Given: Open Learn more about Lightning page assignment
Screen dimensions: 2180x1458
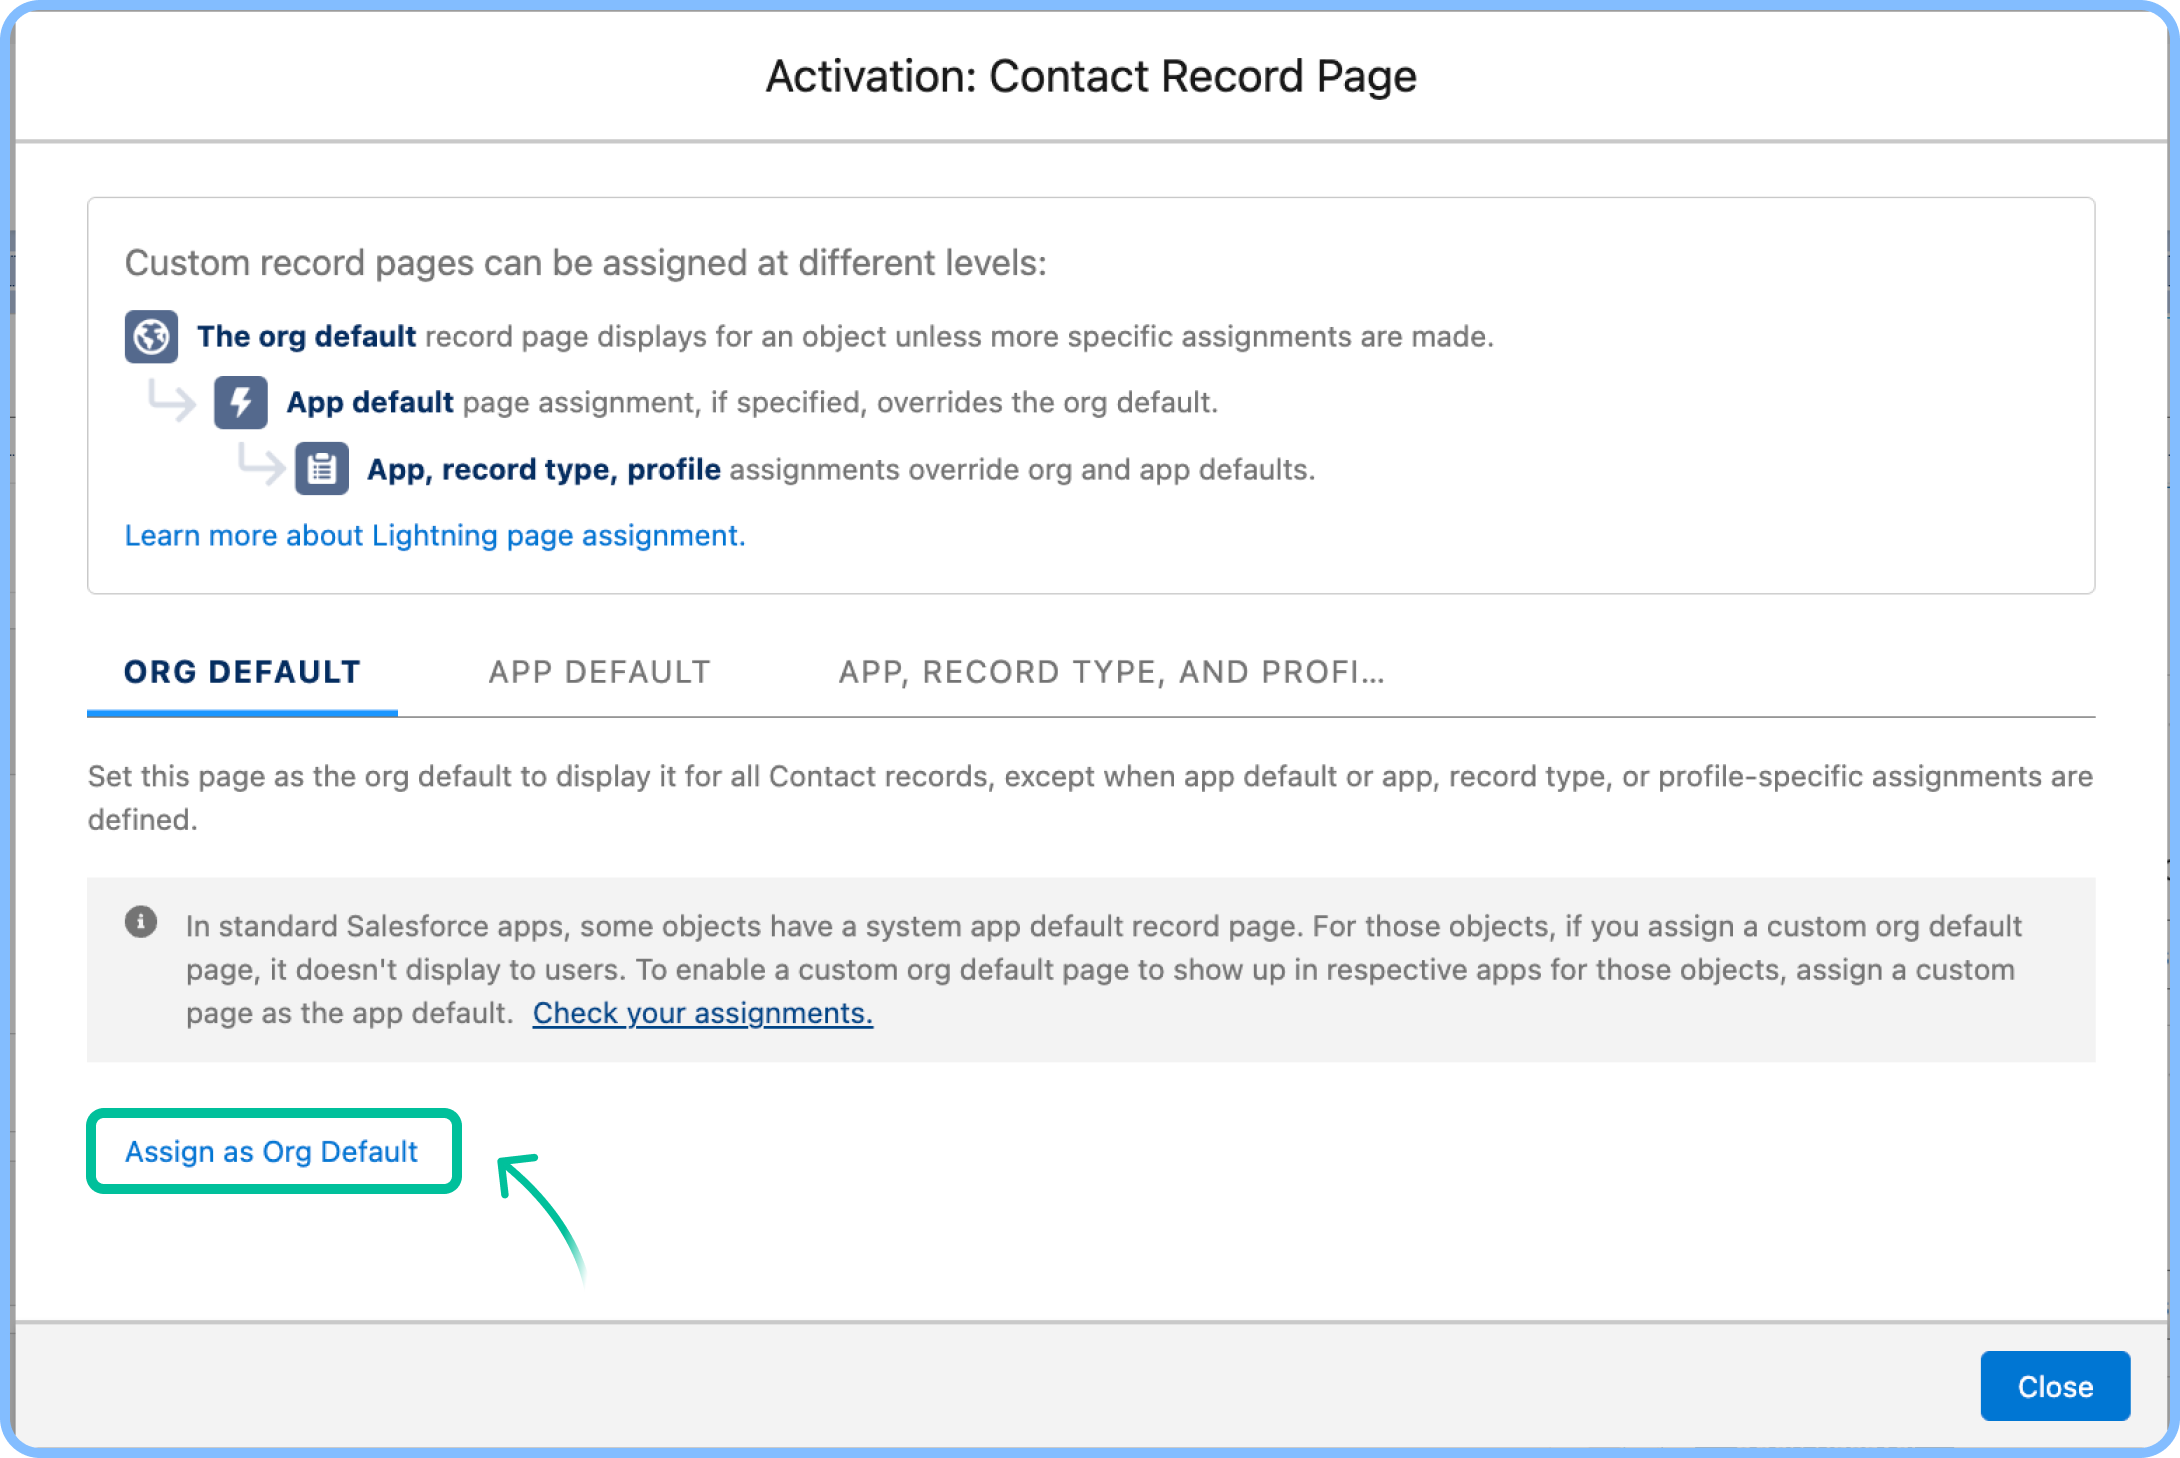Looking at the screenshot, I should tap(435, 535).
